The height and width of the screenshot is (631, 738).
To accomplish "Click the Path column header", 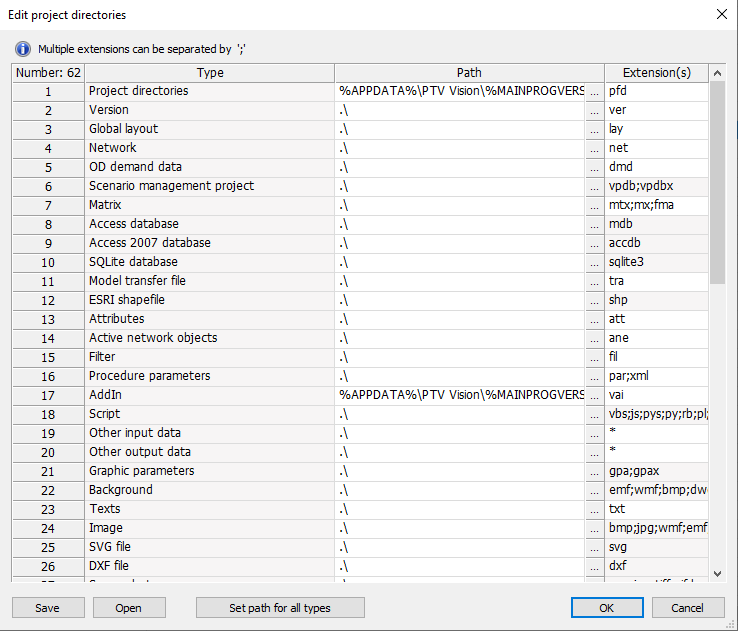I will point(469,73).
